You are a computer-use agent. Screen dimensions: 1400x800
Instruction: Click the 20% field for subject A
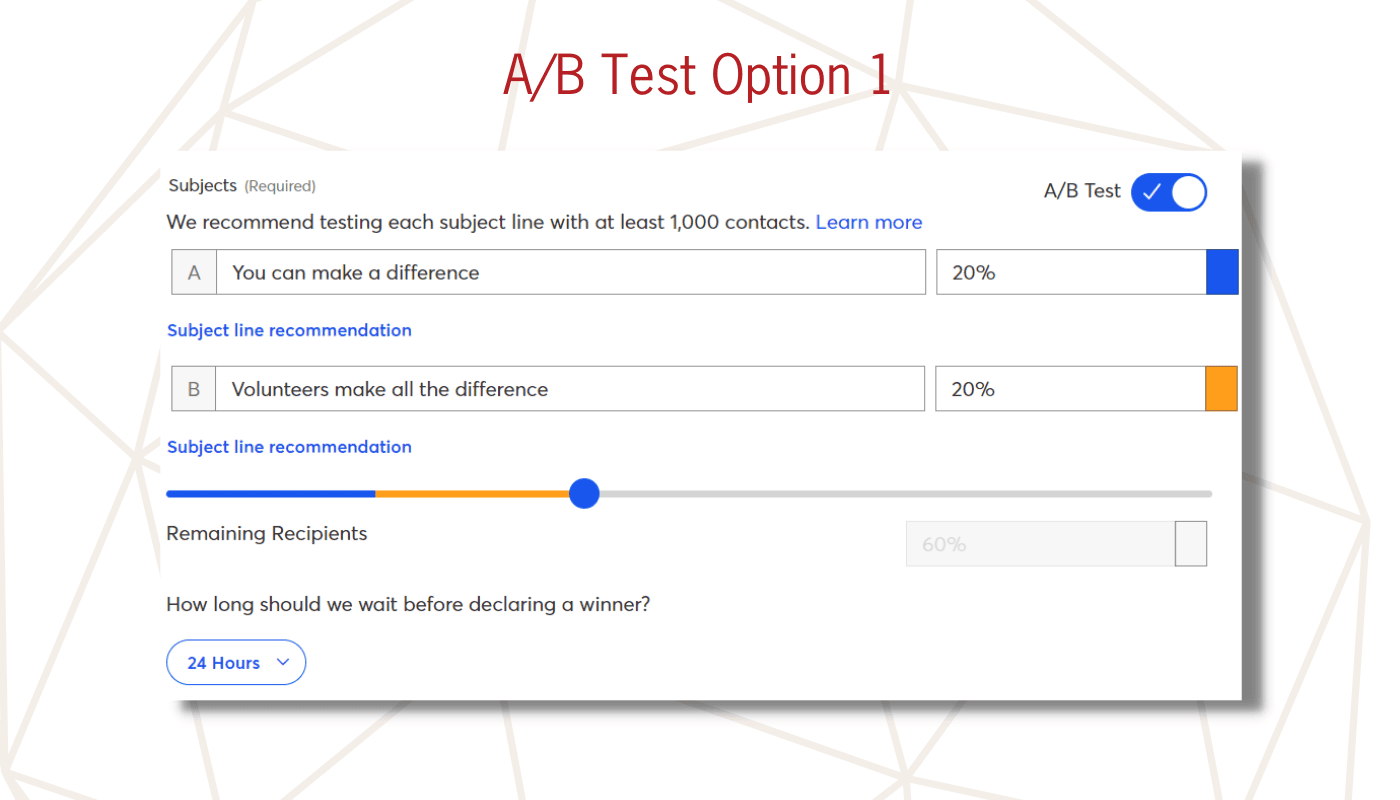[1071, 272]
